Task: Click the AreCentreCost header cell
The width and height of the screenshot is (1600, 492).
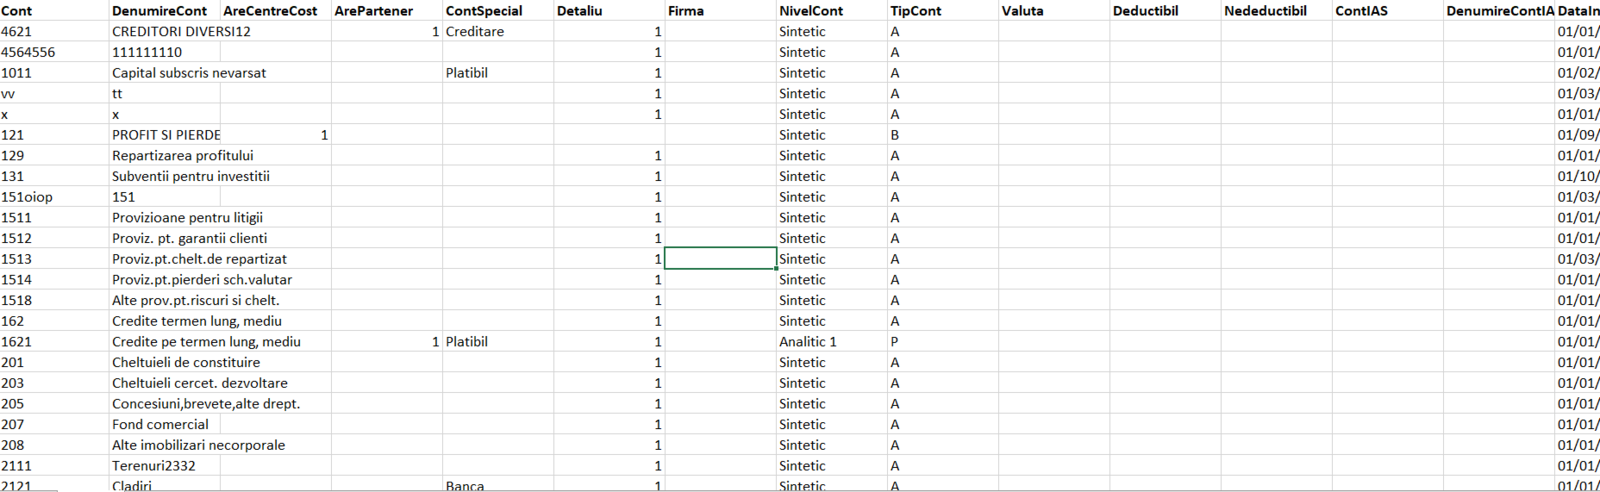Action: tap(270, 11)
